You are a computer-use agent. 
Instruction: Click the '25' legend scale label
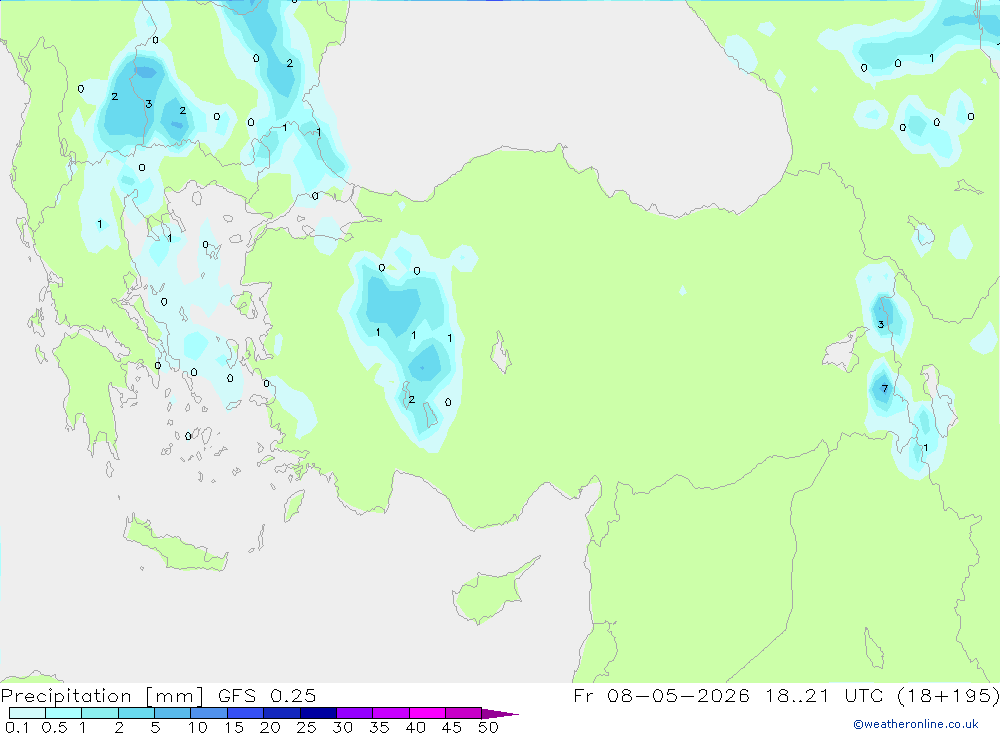click(306, 727)
